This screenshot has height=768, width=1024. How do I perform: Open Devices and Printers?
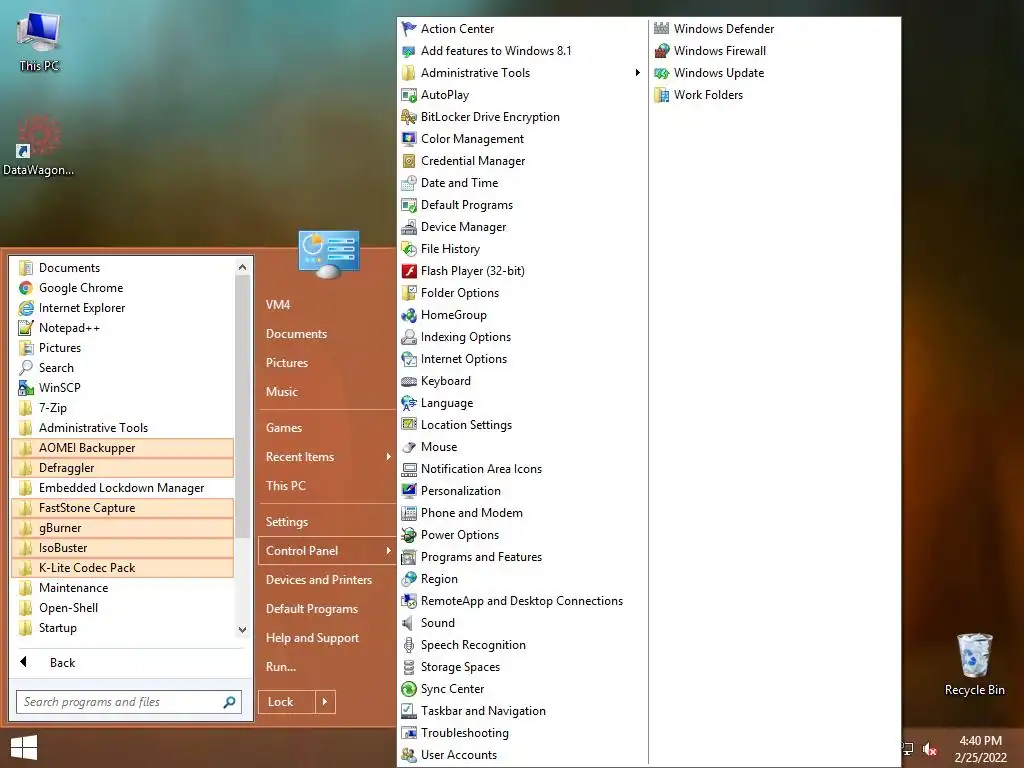pos(319,580)
